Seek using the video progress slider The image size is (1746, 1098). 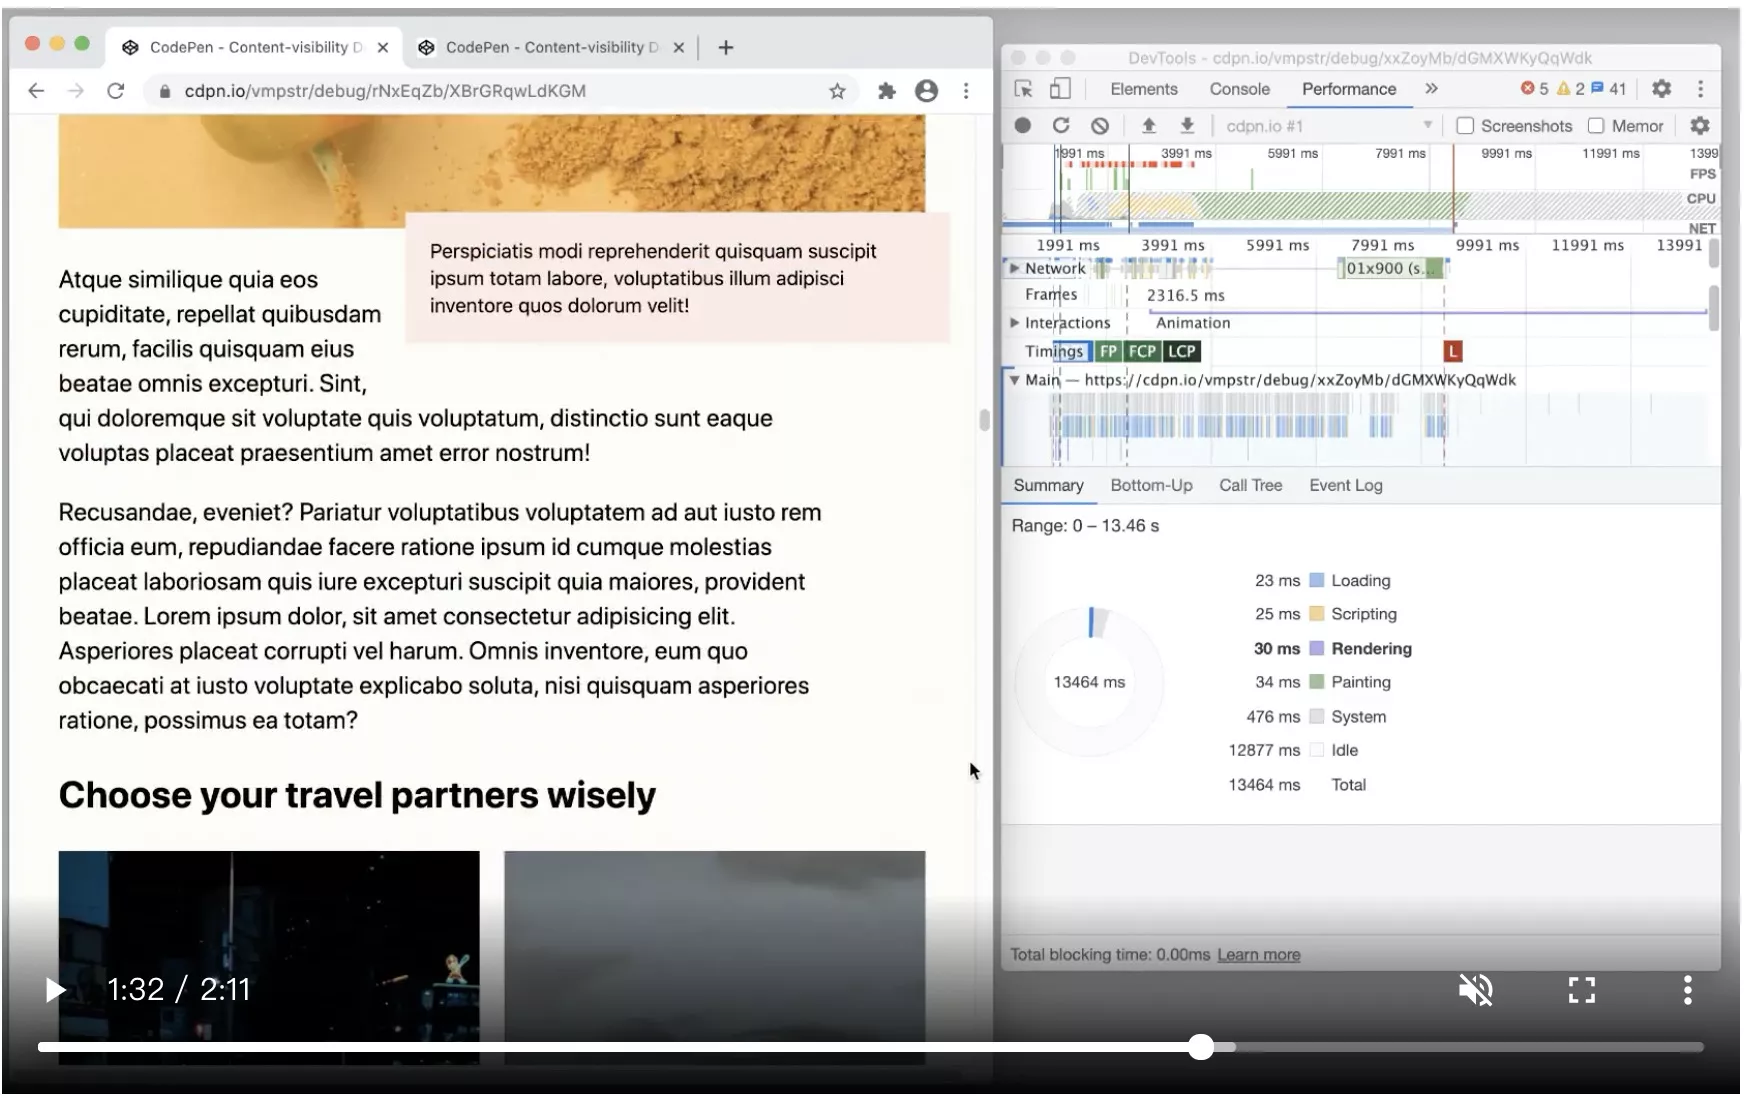pos(870,1047)
